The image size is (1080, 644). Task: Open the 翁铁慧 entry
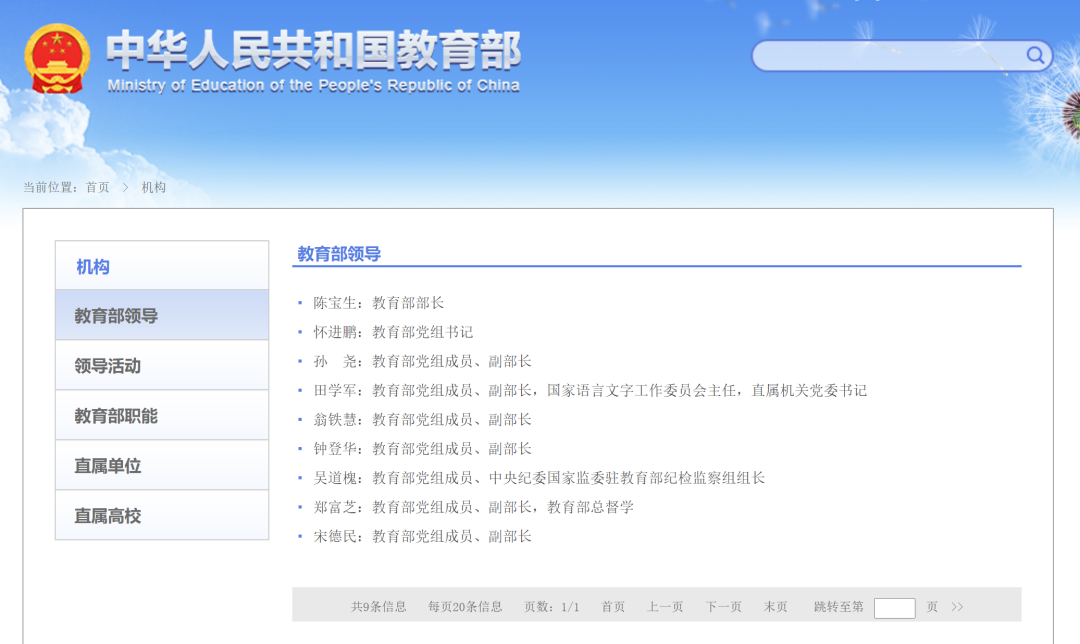[x=422, y=419]
